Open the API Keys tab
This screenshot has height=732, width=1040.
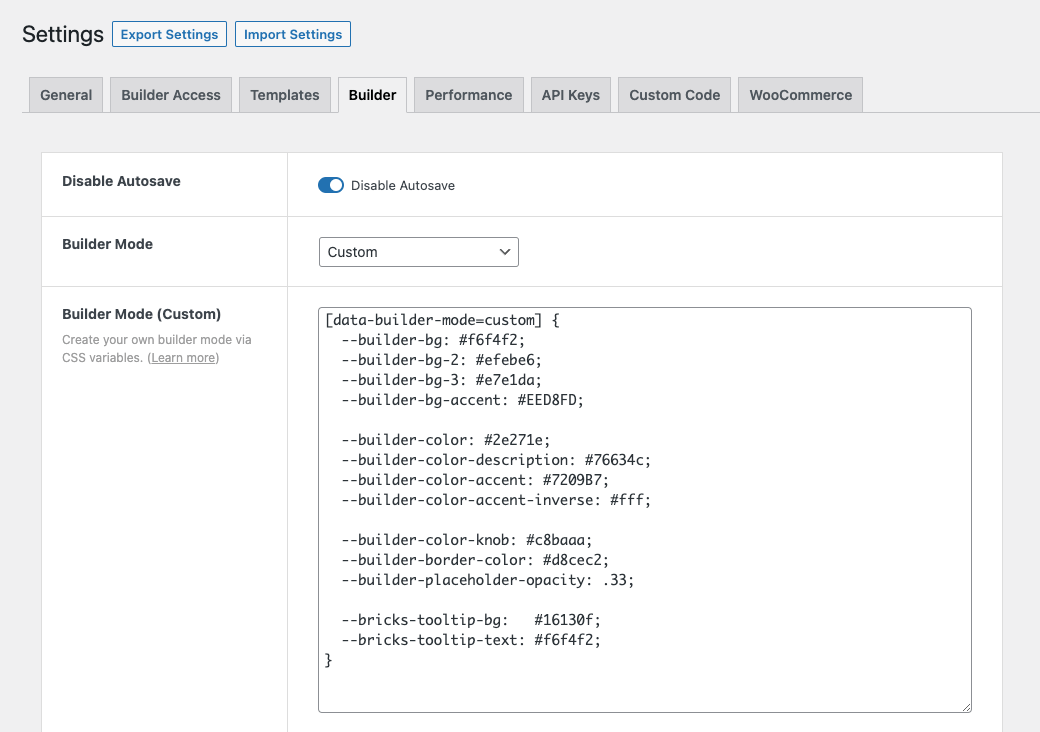[x=570, y=95]
